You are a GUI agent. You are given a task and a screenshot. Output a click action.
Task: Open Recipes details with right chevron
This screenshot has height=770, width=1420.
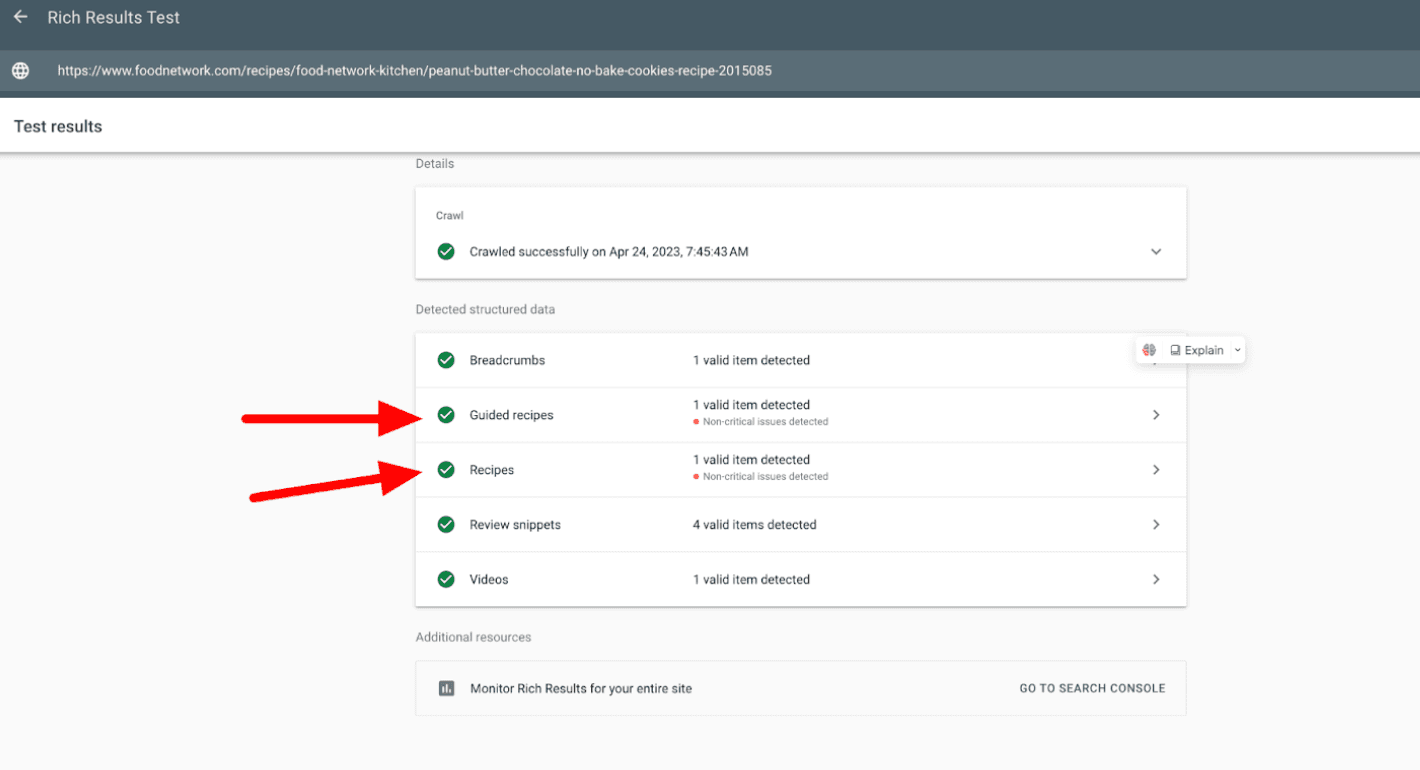point(1156,470)
